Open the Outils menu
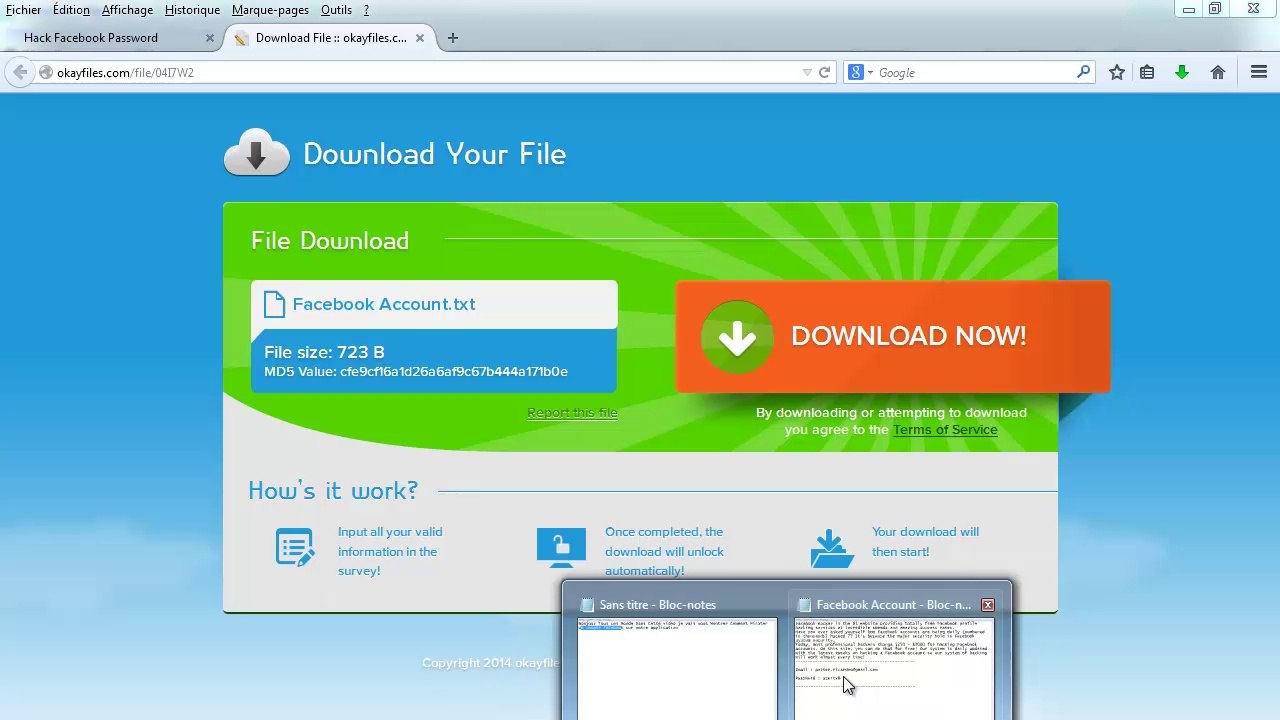Screen dimensions: 1280x720 point(336,10)
